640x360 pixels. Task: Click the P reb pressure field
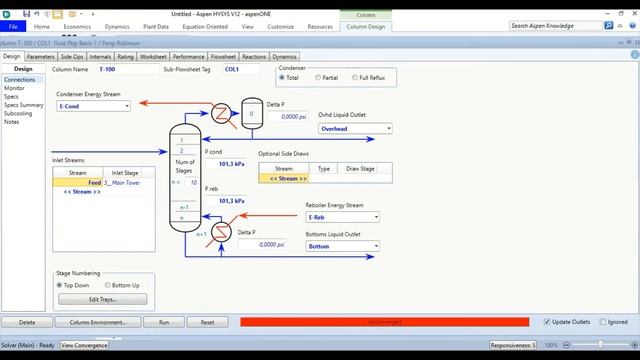point(226,201)
